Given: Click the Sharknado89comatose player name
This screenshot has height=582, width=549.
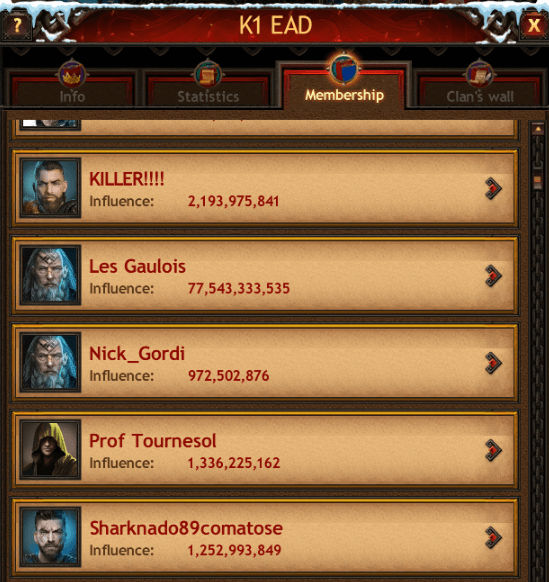Looking at the screenshot, I should click(x=186, y=528).
